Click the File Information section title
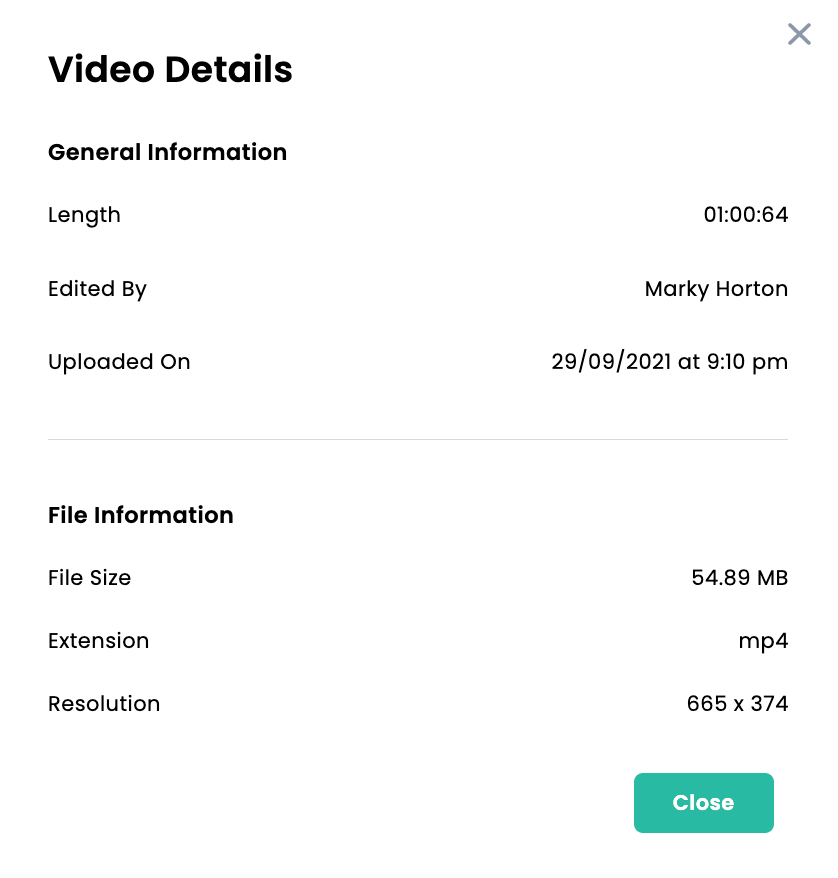 click(x=141, y=515)
